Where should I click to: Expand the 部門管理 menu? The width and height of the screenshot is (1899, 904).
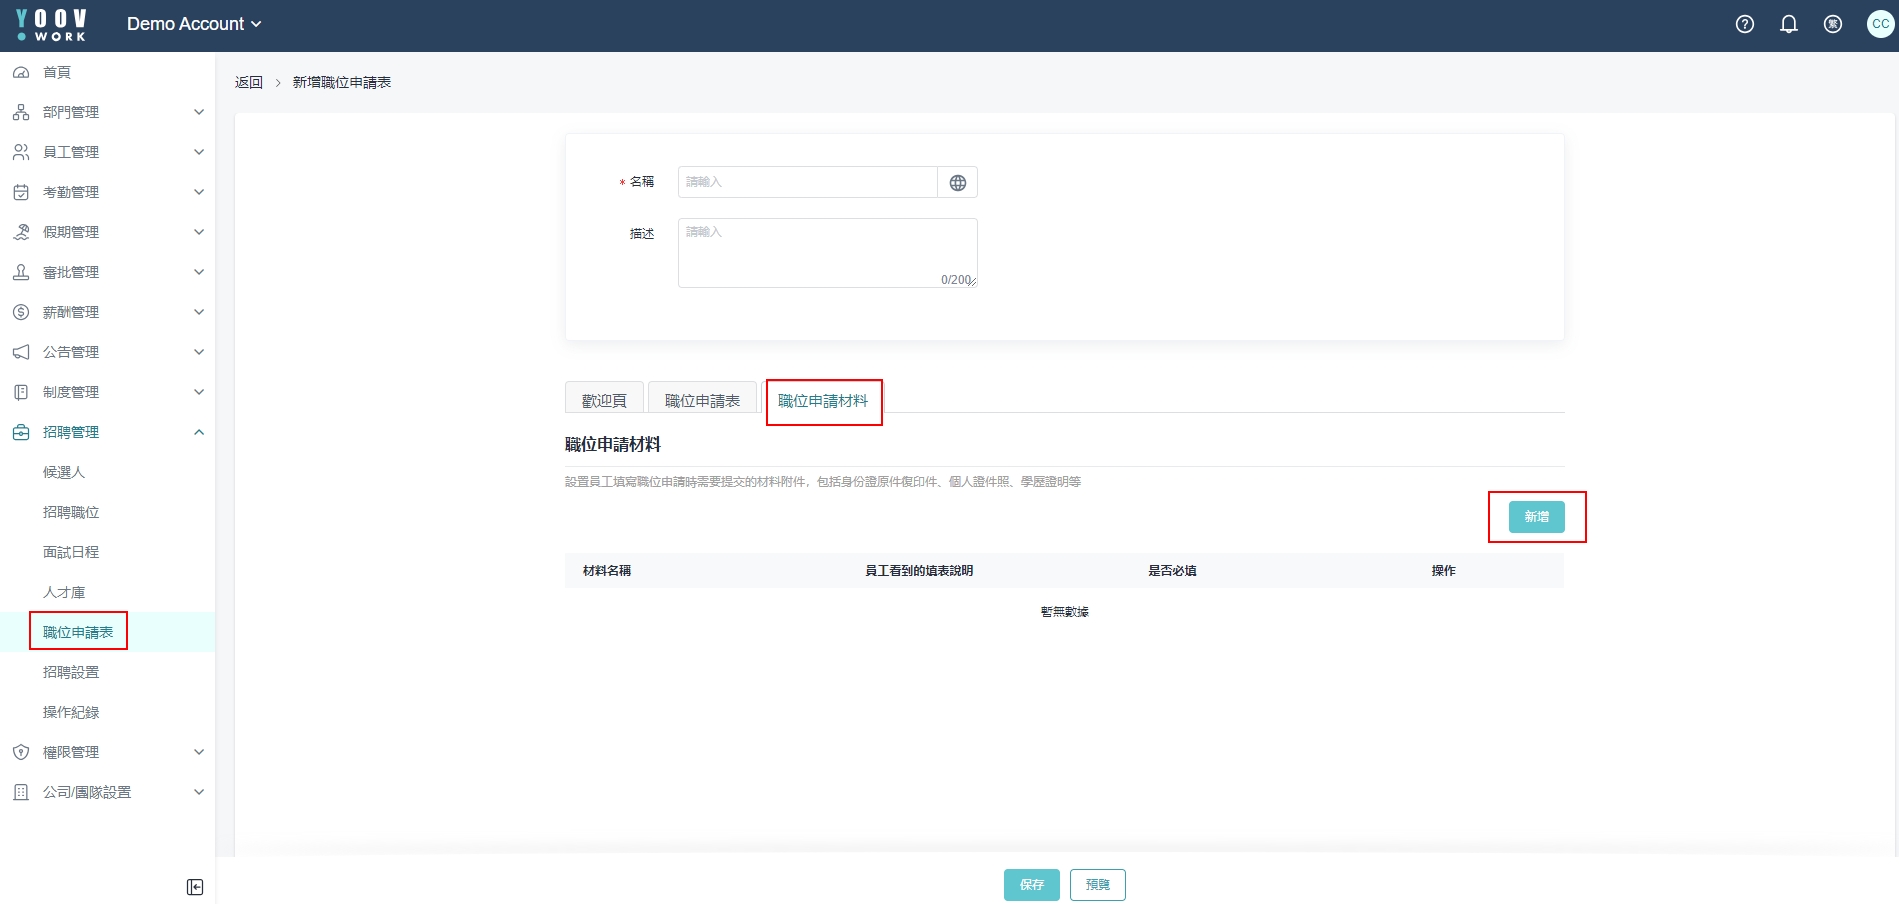(107, 112)
